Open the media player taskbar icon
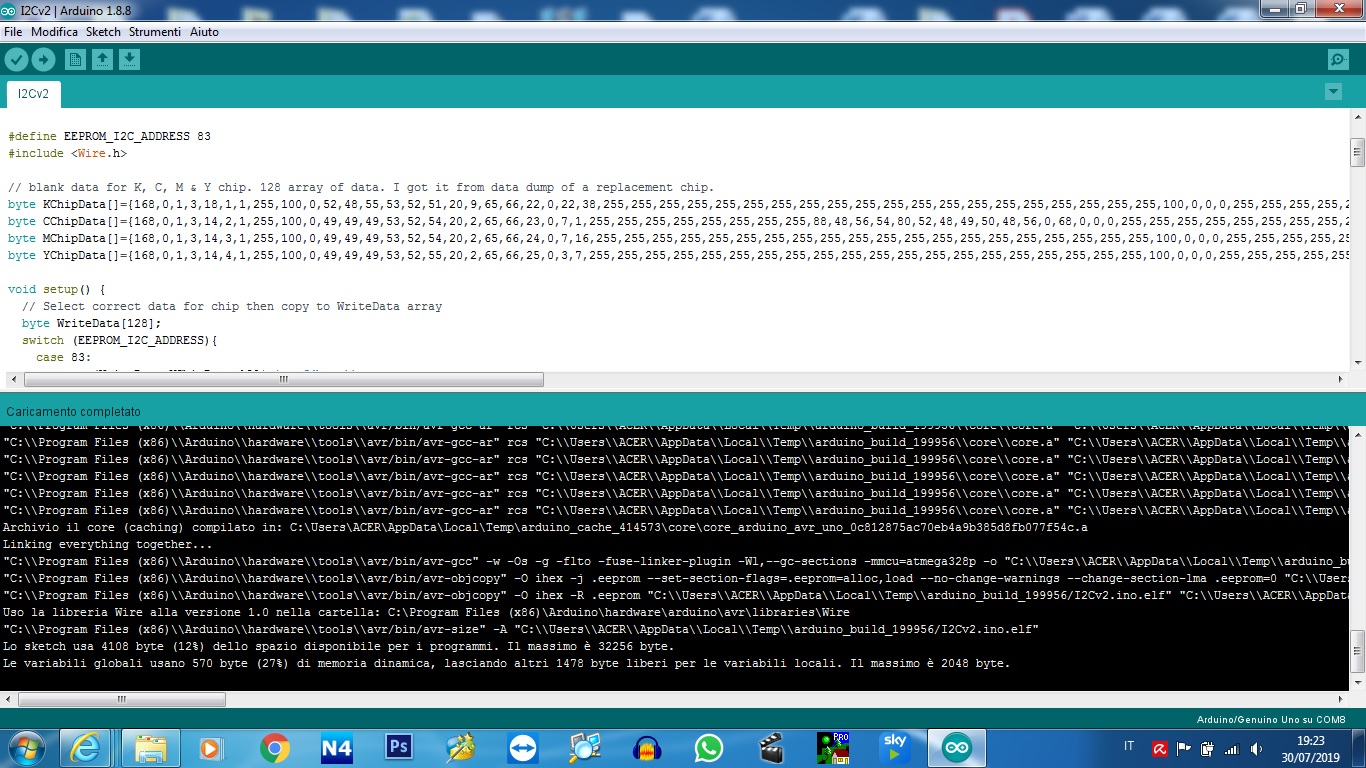The width and height of the screenshot is (1366, 768). pos(211,748)
